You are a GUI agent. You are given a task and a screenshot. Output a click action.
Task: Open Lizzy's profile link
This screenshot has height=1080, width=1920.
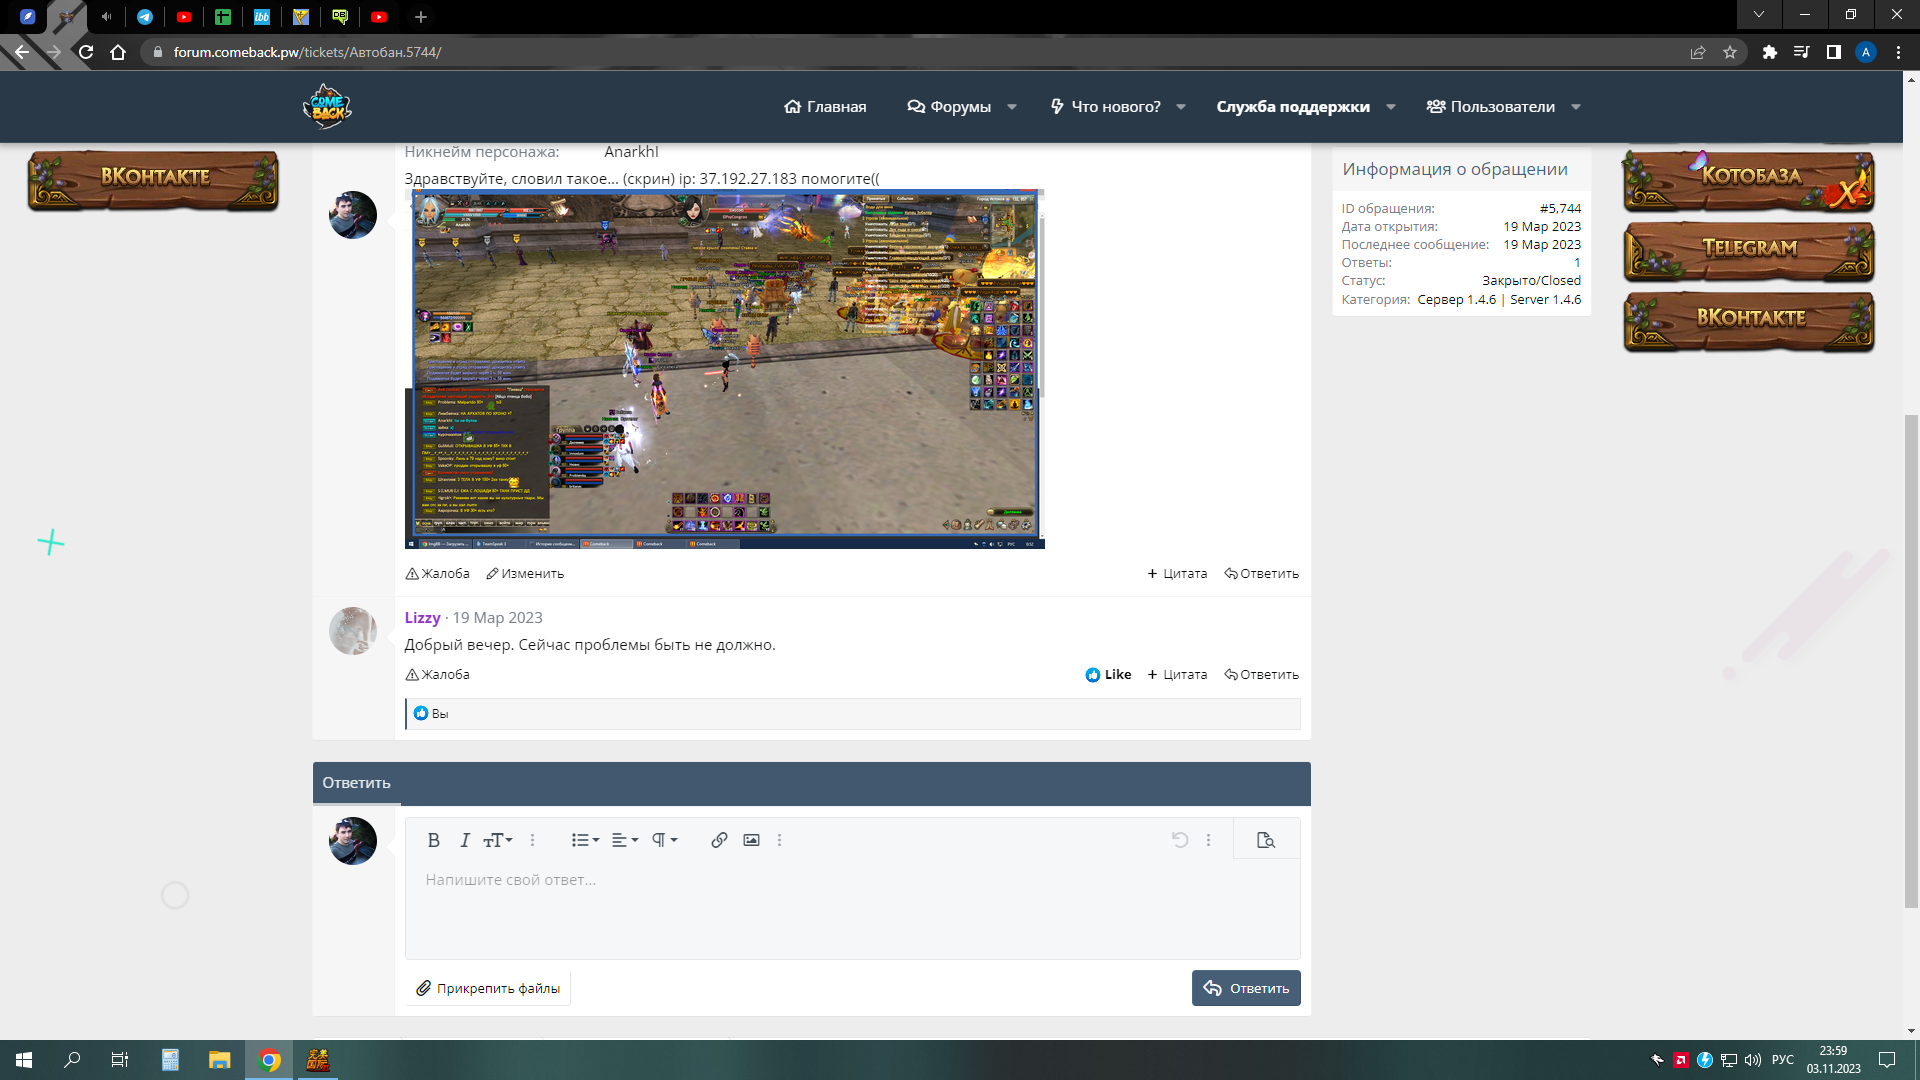click(422, 618)
